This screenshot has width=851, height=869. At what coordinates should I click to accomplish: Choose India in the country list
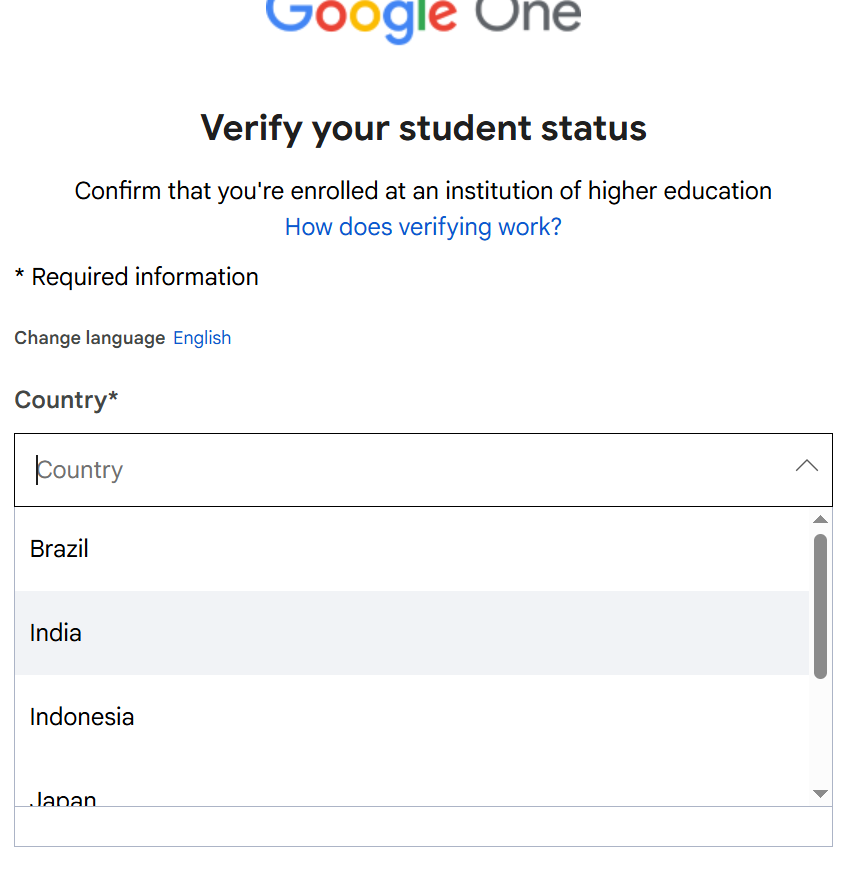(x=56, y=633)
